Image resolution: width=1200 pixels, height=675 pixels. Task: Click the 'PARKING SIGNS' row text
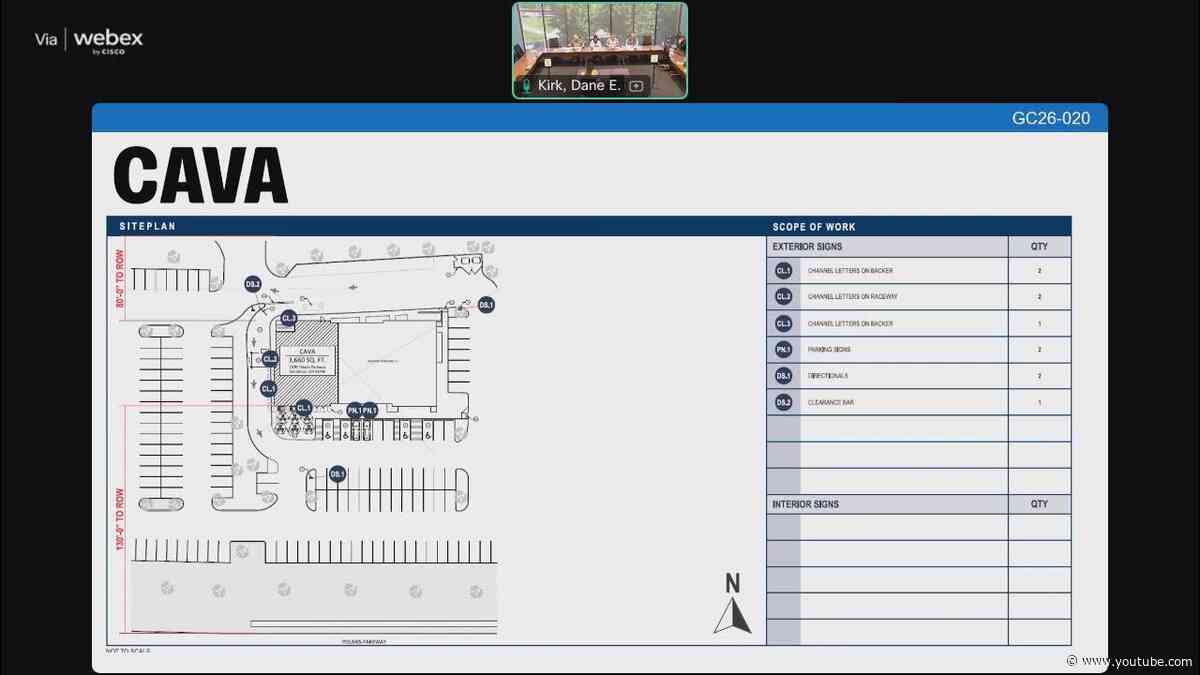tap(828, 350)
